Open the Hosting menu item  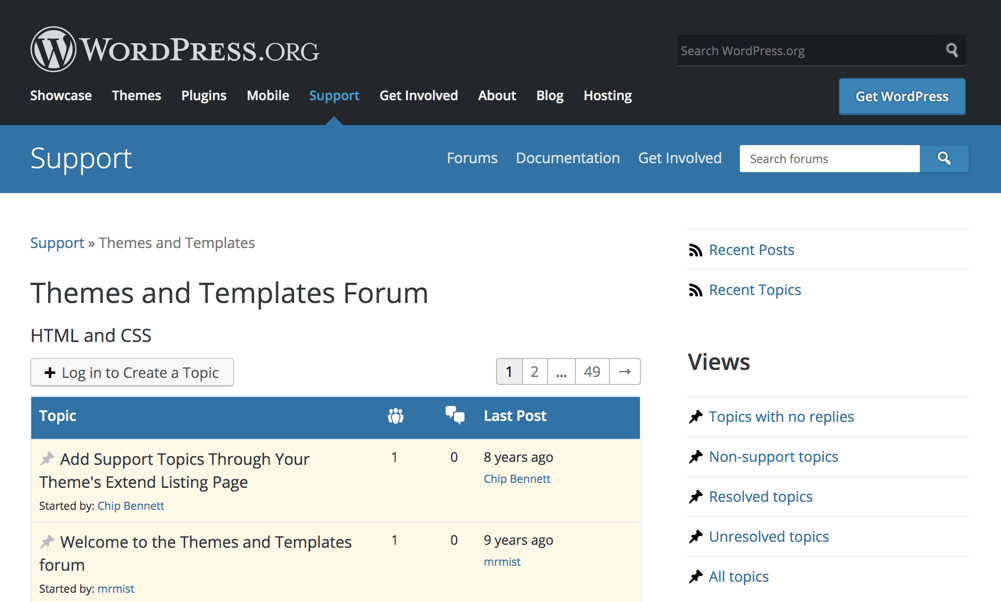coord(608,96)
